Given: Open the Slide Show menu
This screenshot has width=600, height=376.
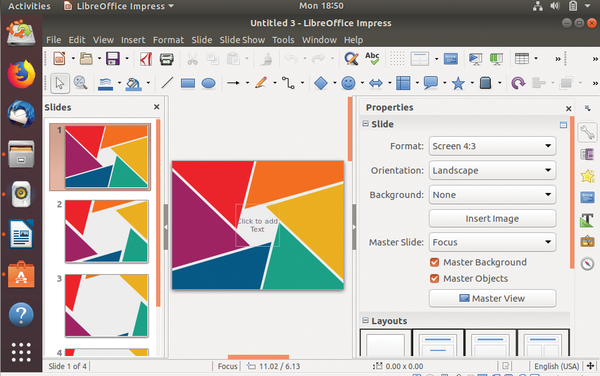Looking at the screenshot, I should pyautogui.click(x=242, y=40).
